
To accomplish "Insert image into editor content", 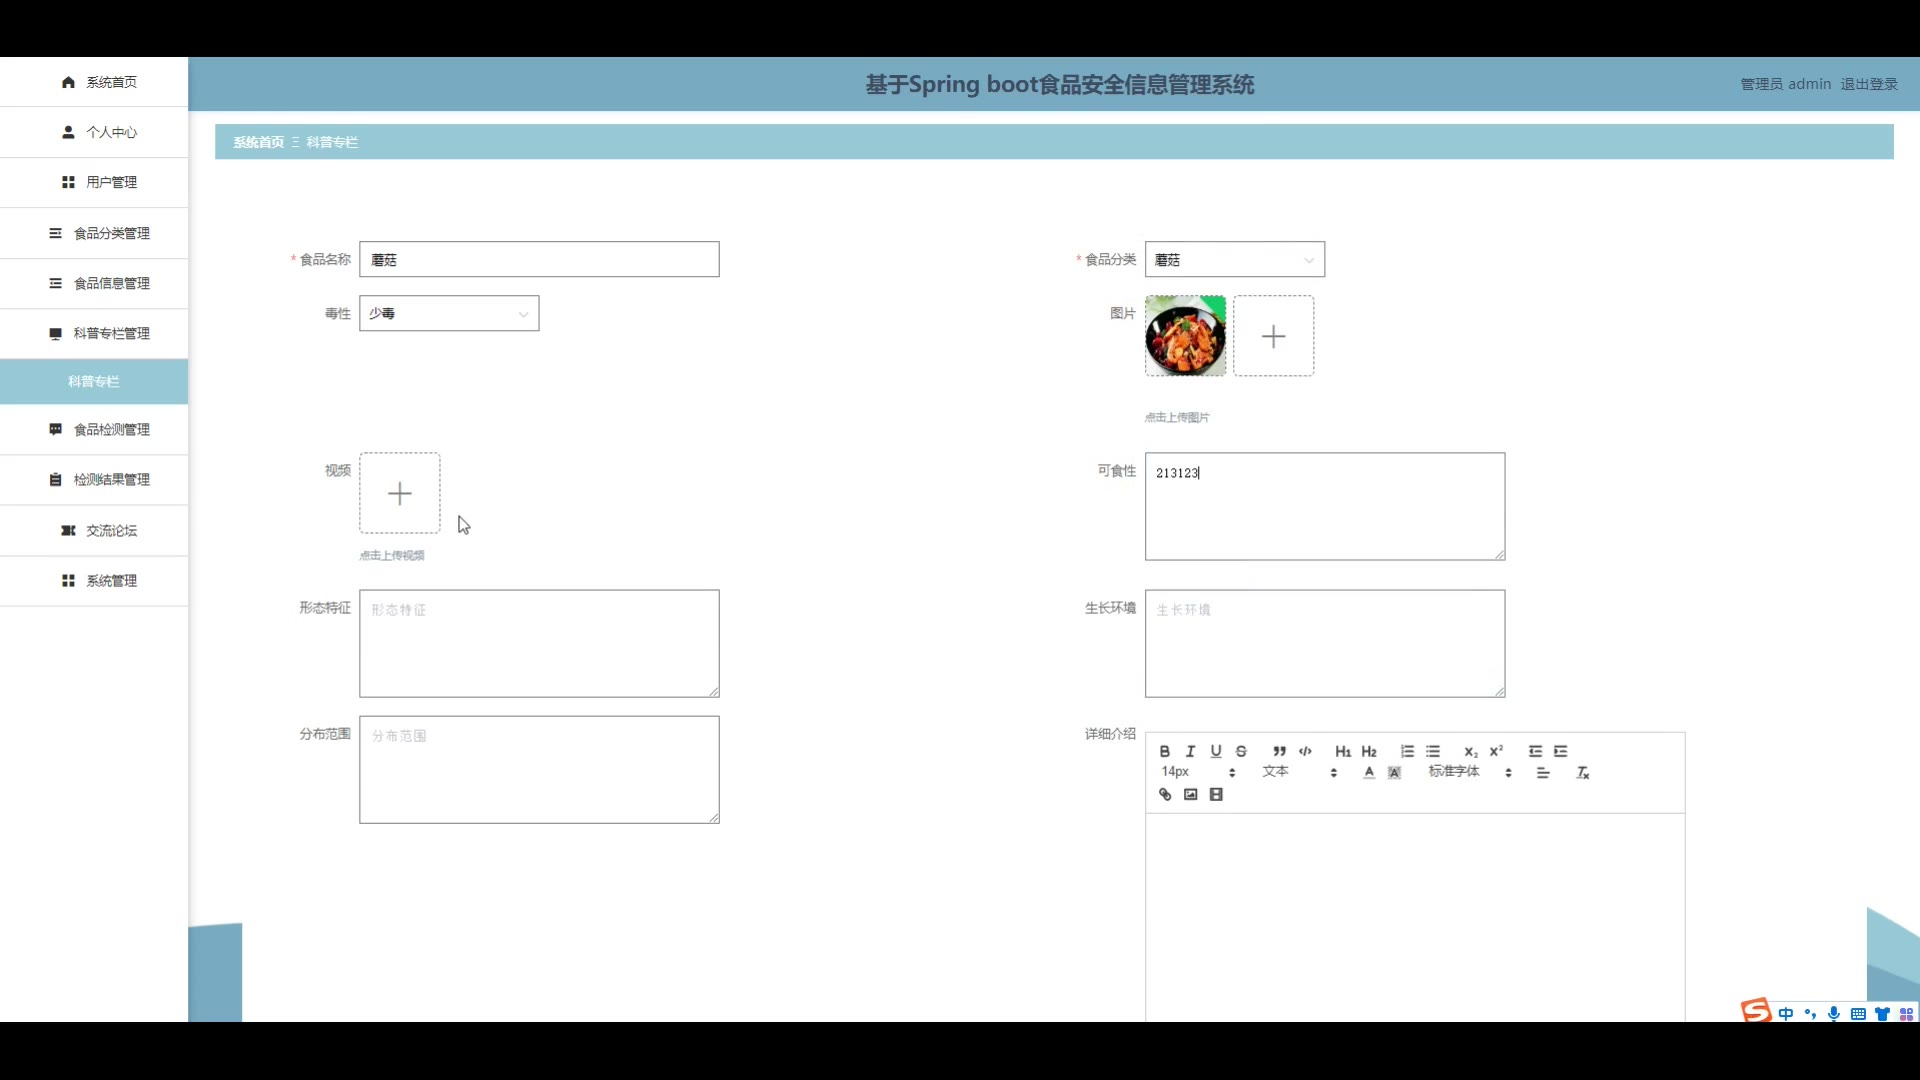I will (1190, 794).
